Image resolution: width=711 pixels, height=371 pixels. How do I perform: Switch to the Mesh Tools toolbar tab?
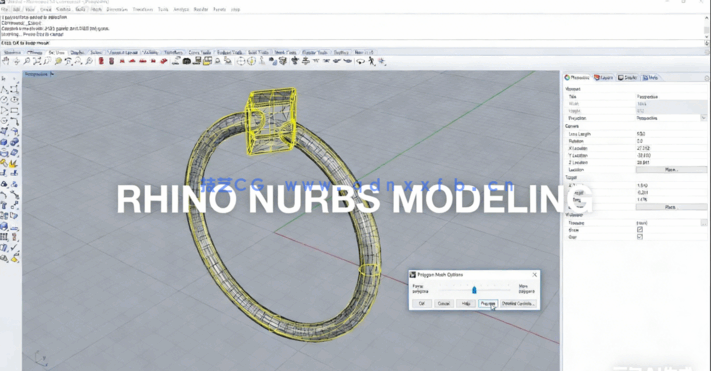click(285, 53)
